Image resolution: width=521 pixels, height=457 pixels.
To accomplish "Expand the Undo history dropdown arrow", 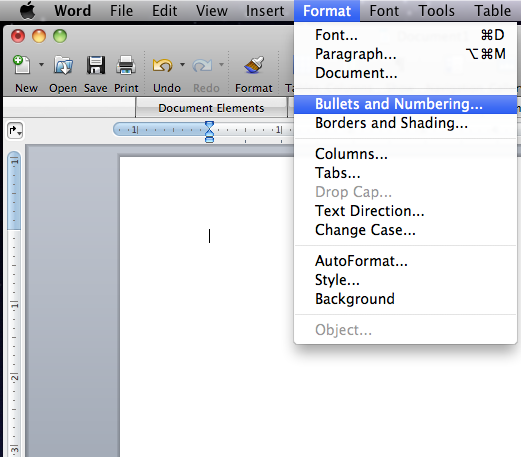I will pos(182,64).
